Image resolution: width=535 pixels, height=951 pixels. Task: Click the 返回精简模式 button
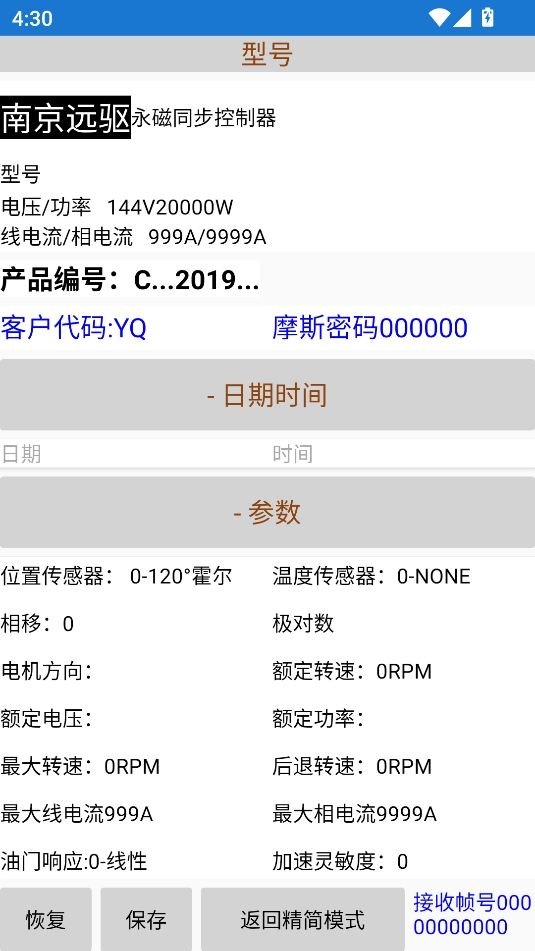click(x=303, y=919)
